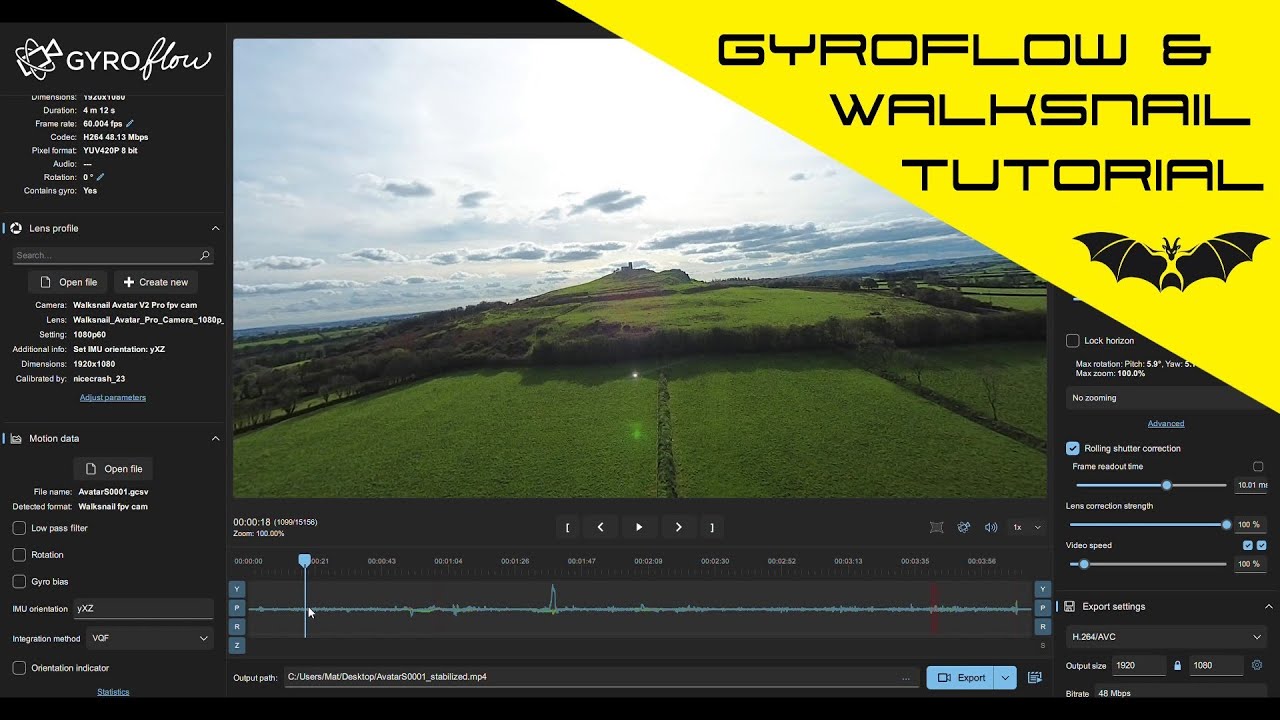1280x720 pixels.
Task: Click the IMU orientation yXZ field
Action: (x=143, y=608)
